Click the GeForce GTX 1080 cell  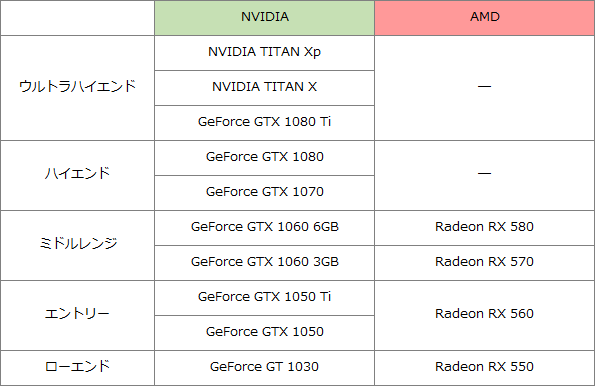tap(264, 158)
